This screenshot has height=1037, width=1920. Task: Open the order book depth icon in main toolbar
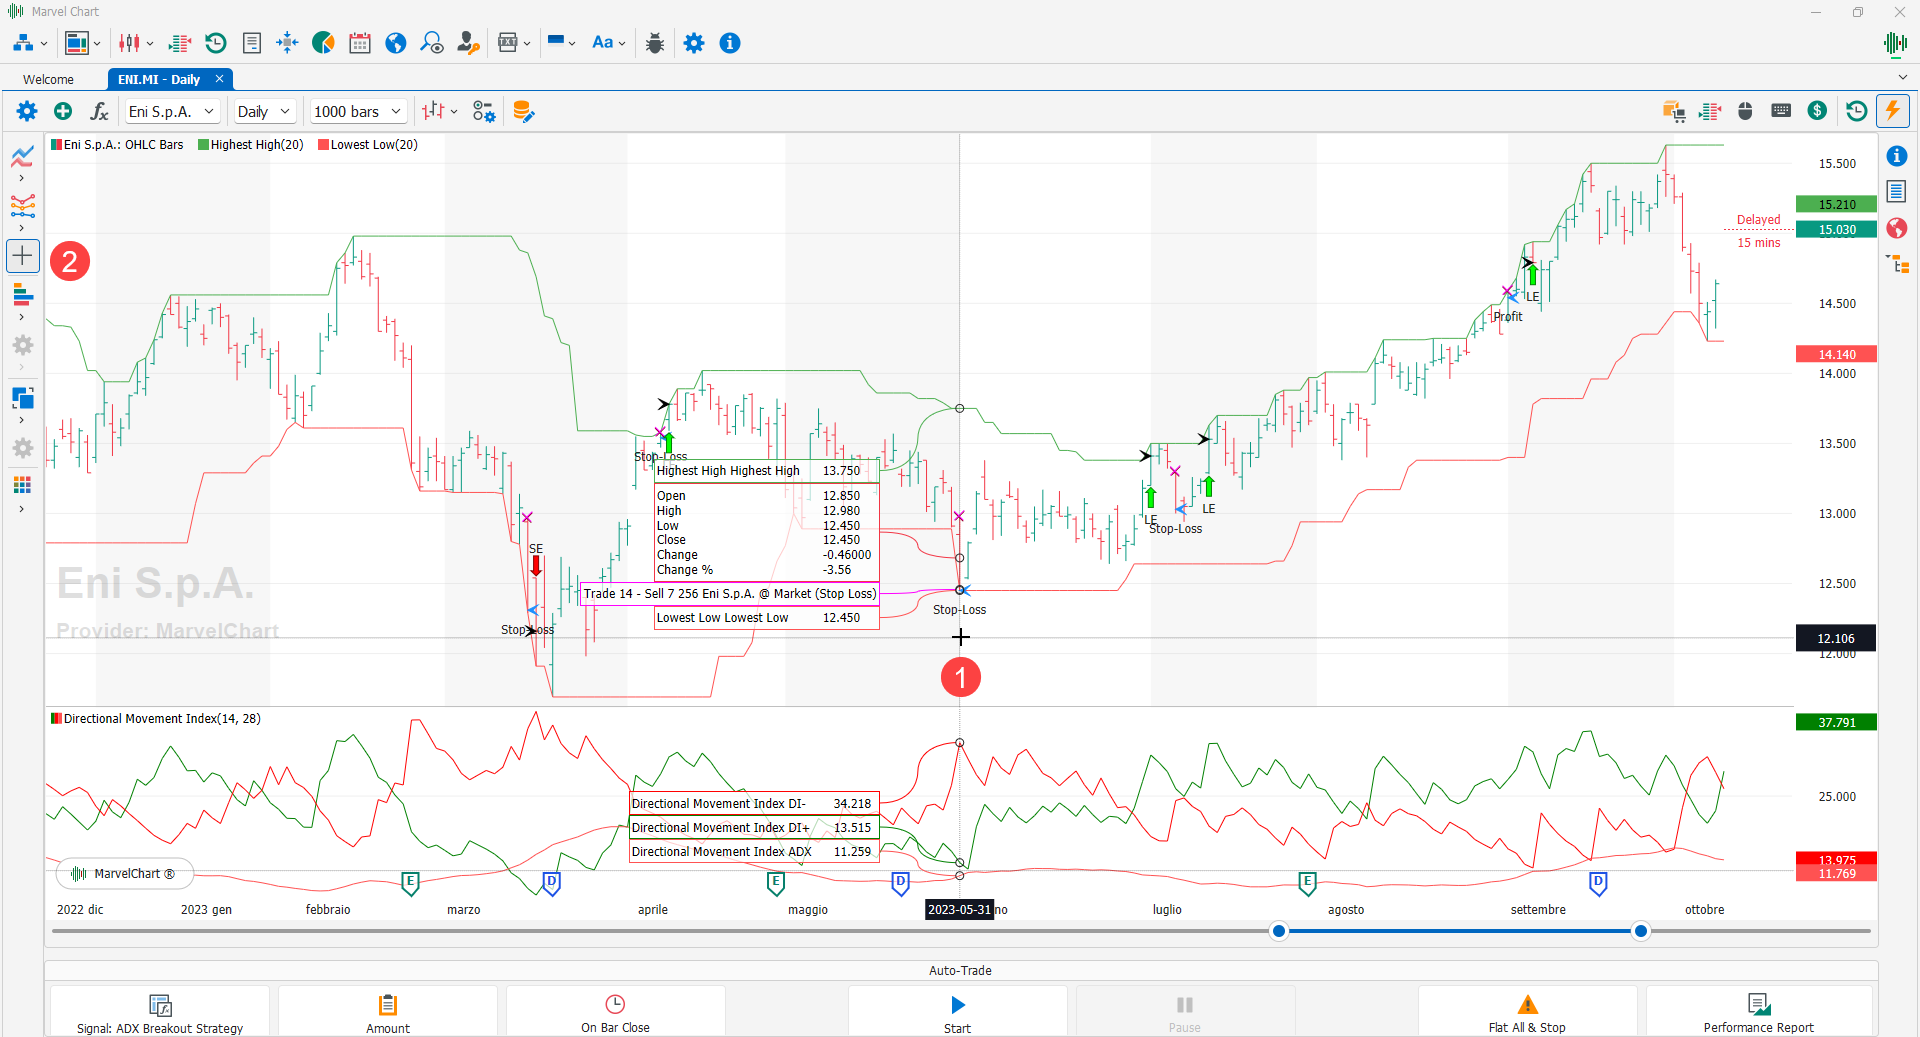(x=180, y=43)
